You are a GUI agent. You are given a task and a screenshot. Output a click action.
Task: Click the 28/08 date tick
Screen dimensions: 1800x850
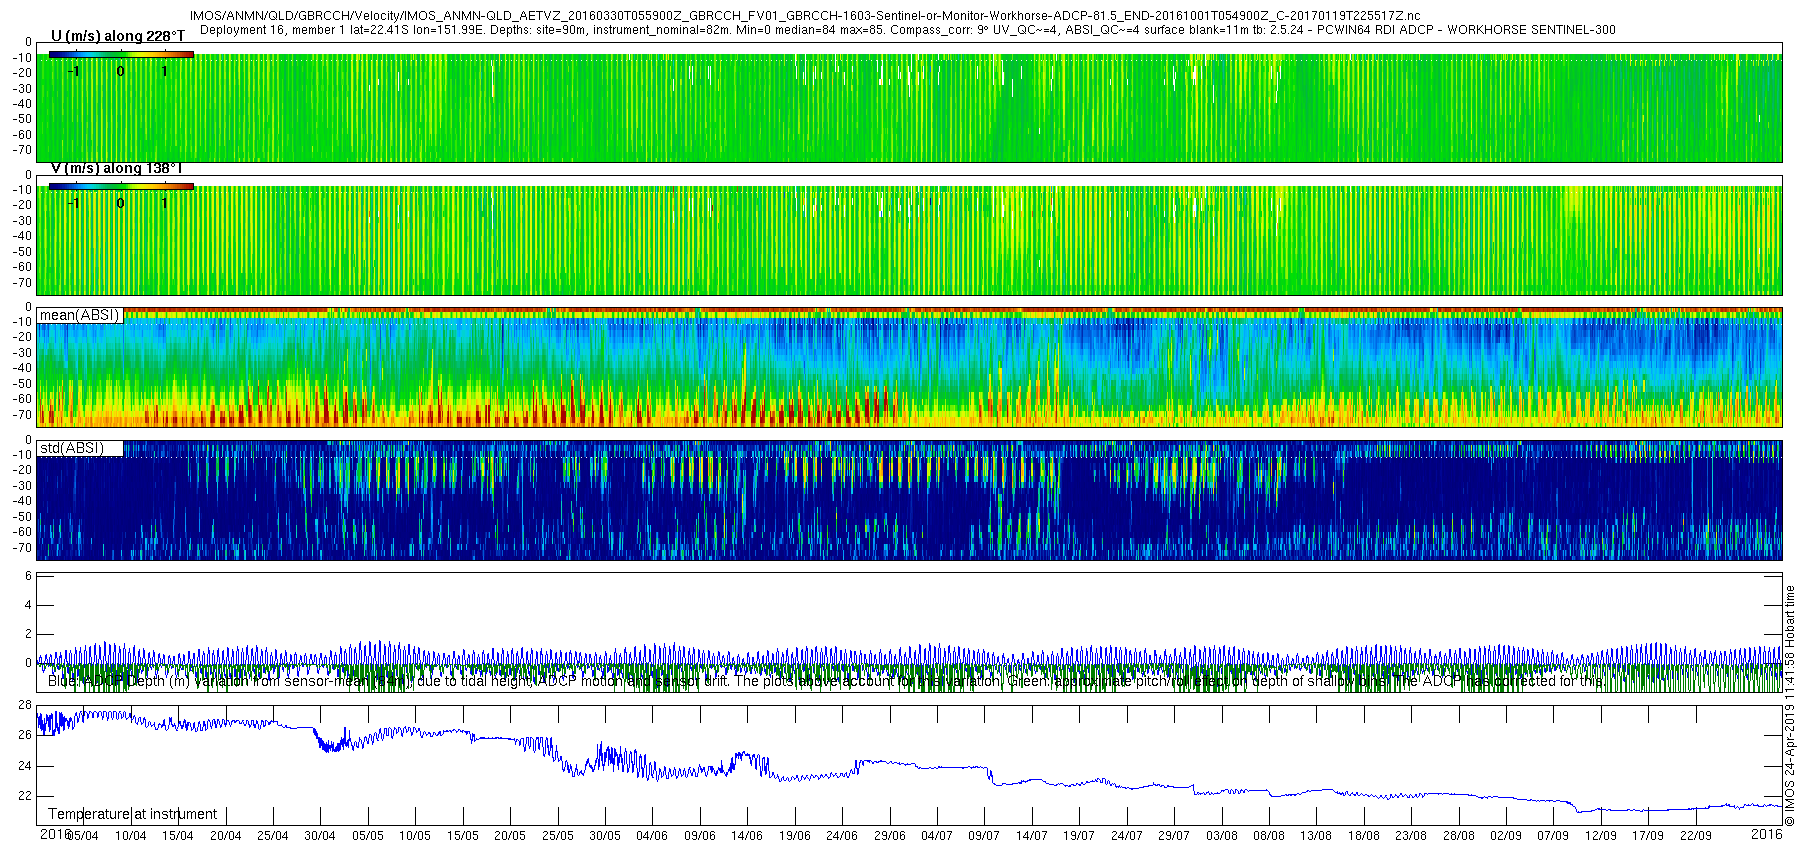click(x=1459, y=836)
